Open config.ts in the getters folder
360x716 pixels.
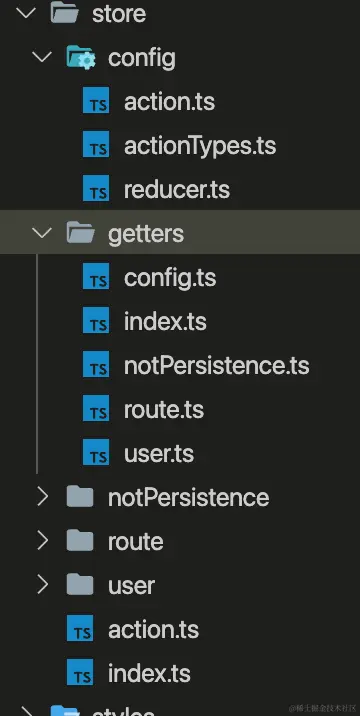170,278
